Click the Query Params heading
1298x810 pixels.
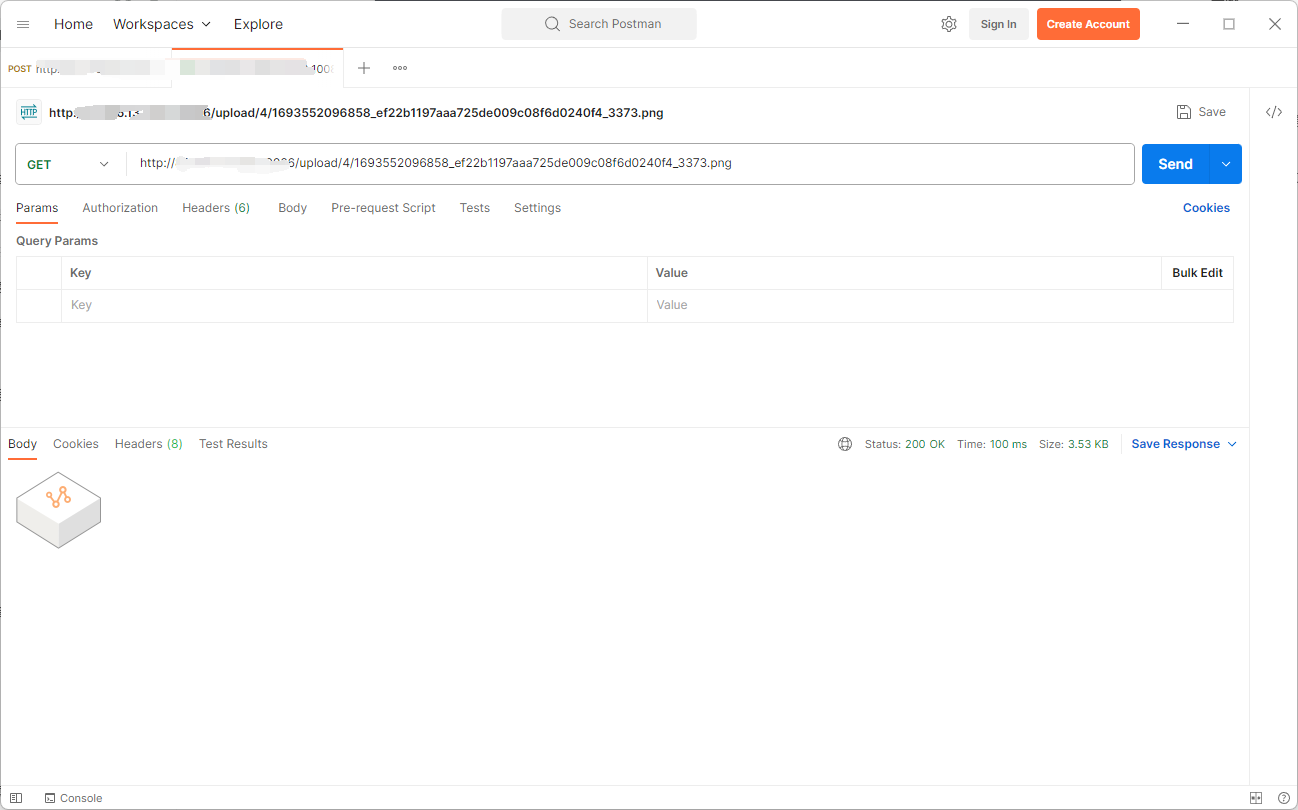pyautogui.click(x=57, y=241)
